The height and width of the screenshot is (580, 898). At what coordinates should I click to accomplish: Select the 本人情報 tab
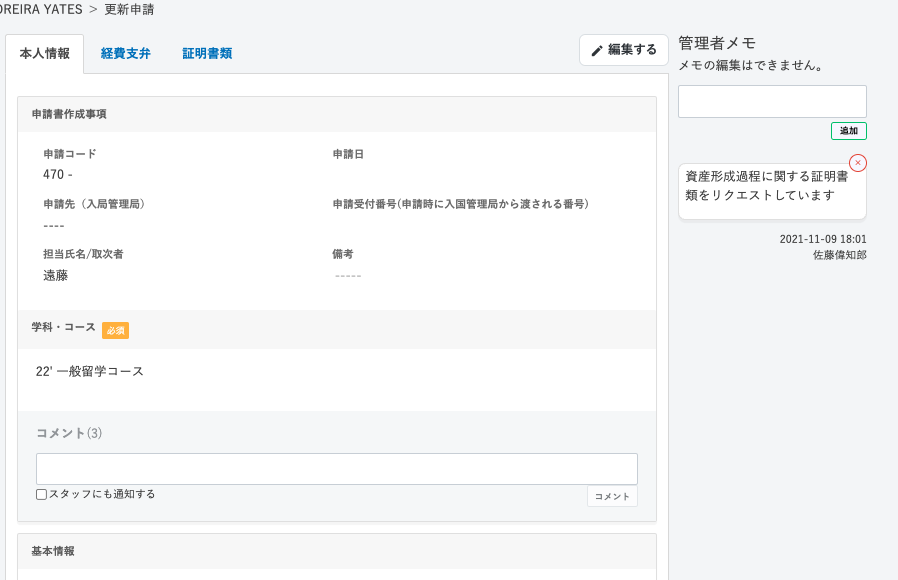point(45,53)
